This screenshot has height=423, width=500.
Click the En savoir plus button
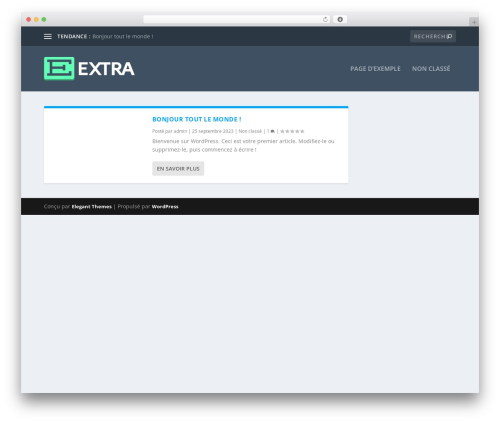178,169
